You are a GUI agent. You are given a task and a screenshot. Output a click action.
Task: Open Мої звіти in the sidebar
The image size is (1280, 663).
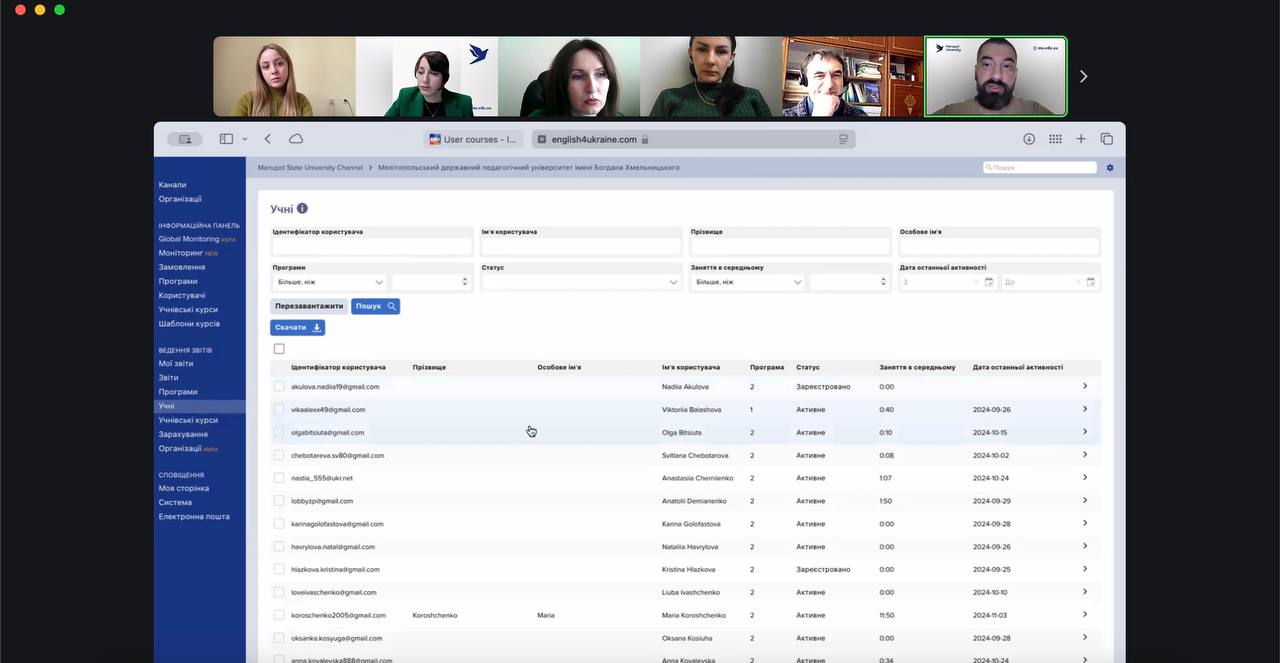tap(176, 363)
